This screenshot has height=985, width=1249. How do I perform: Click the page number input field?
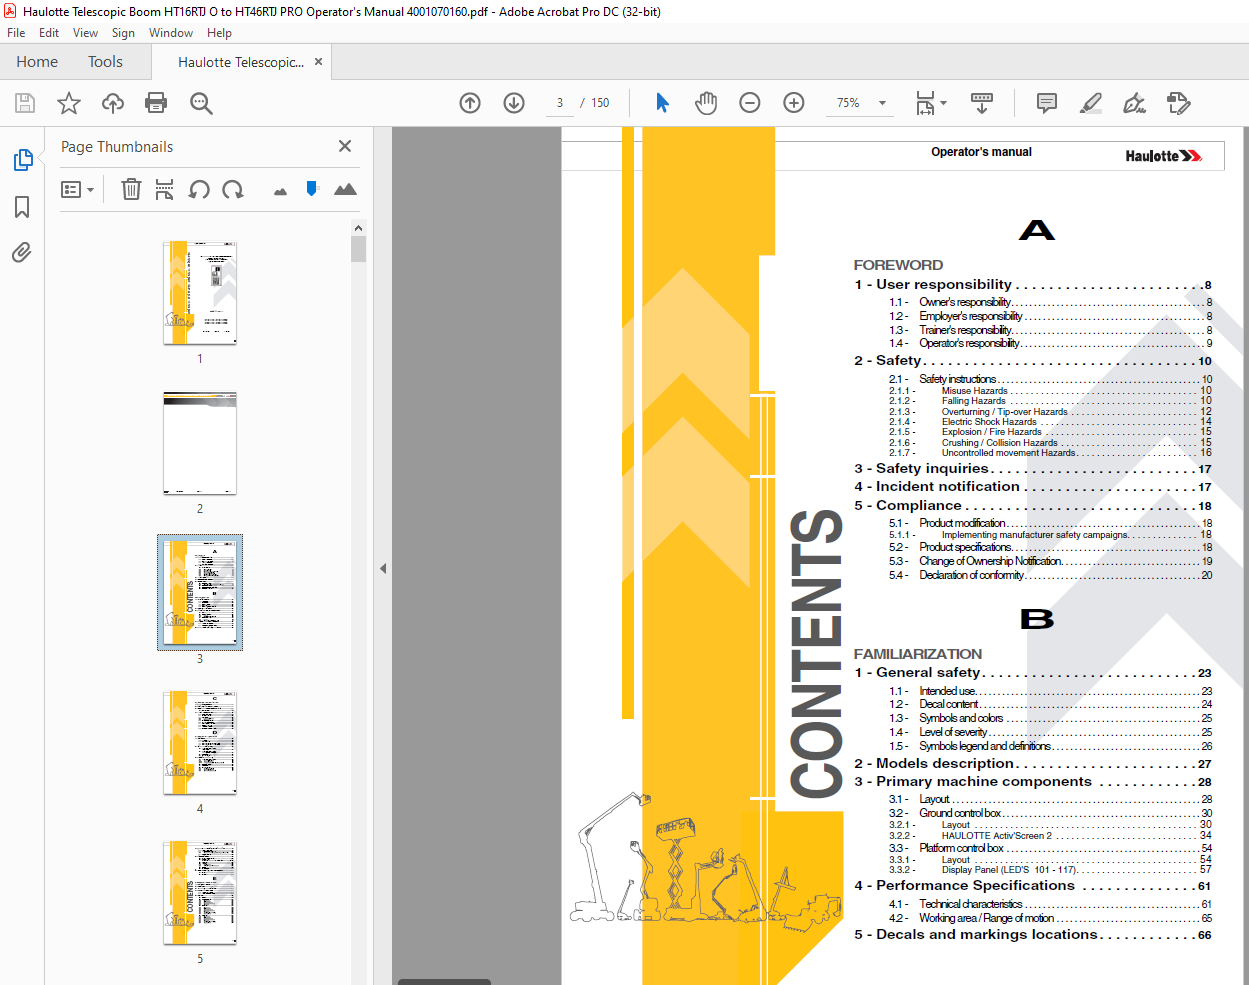coord(560,103)
